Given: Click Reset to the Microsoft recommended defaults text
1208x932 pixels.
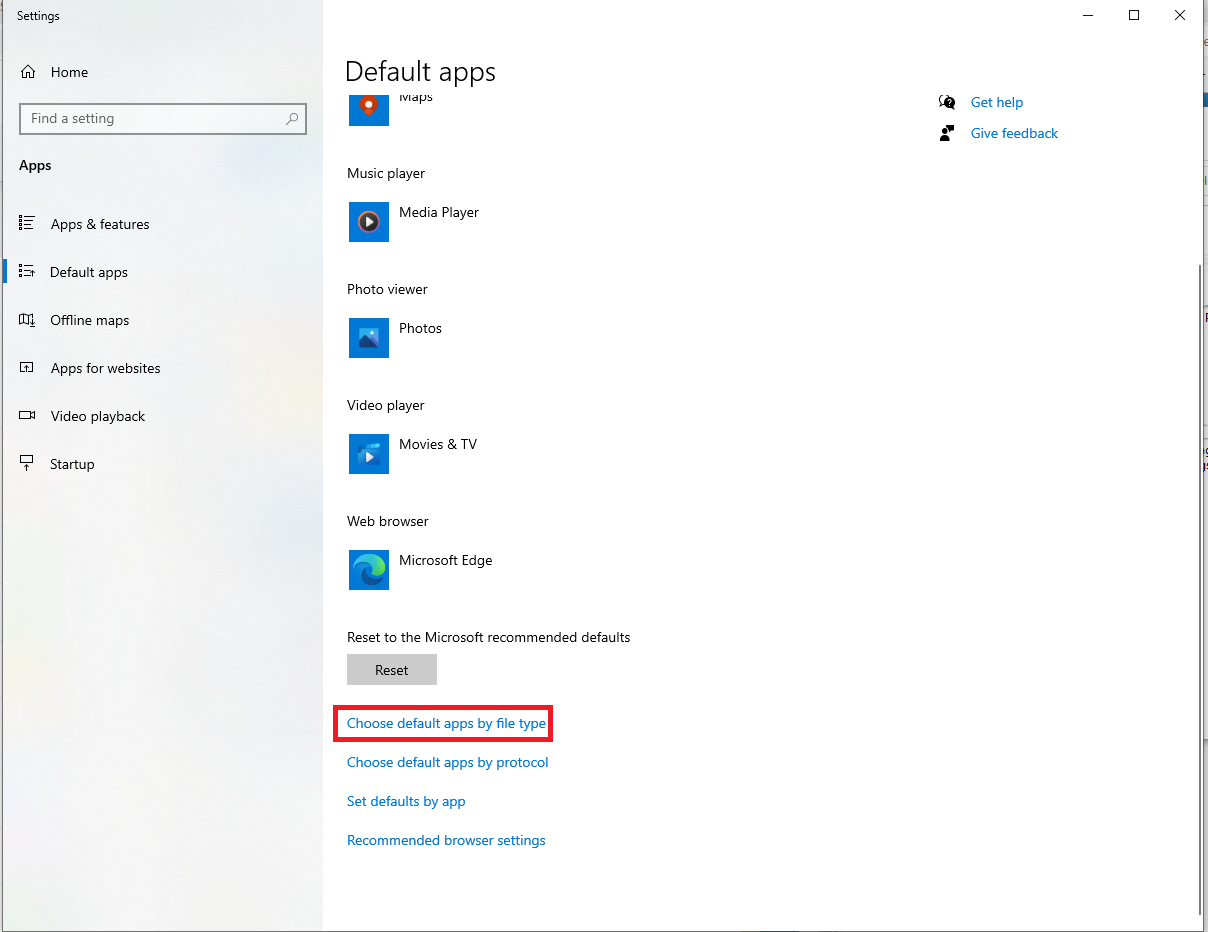Looking at the screenshot, I should (489, 637).
